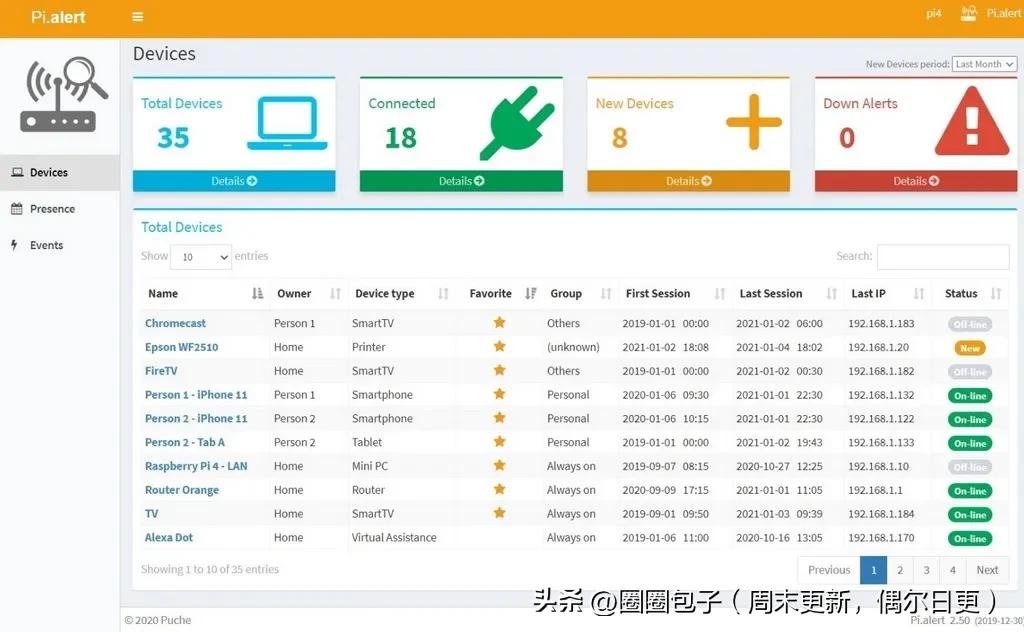Viewport: 1024px width, 632px height.
Task: Click the pi4 label in header
Action: [x=934, y=14]
